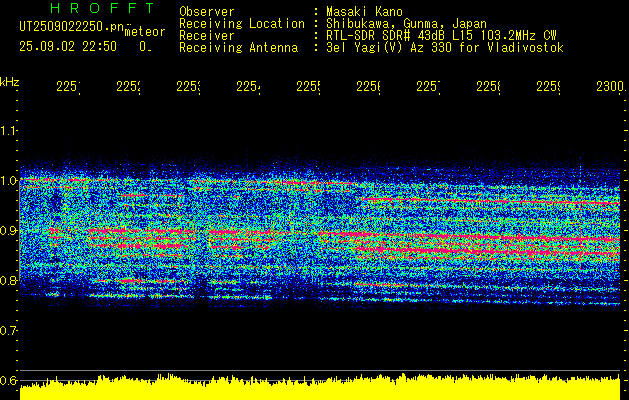Select observer name Masaki Kano

point(364,11)
